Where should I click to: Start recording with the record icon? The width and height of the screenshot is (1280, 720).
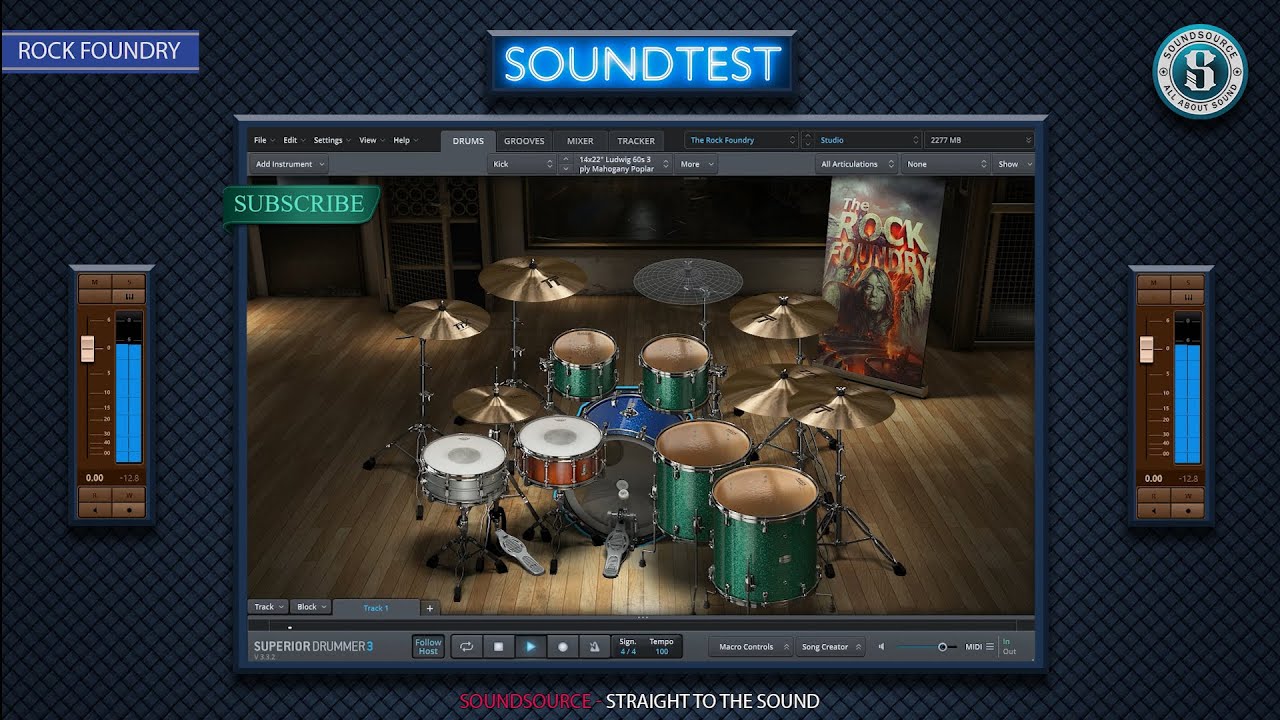click(x=563, y=647)
